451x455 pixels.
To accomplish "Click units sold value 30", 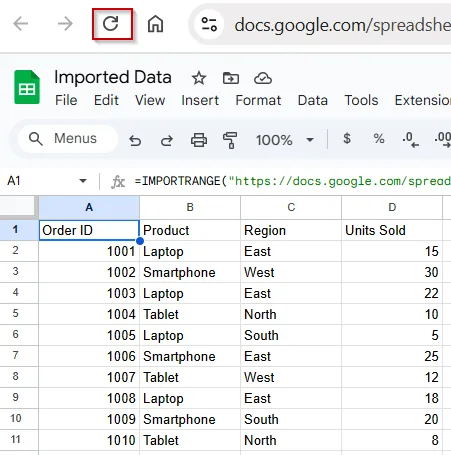I will 392,272.
